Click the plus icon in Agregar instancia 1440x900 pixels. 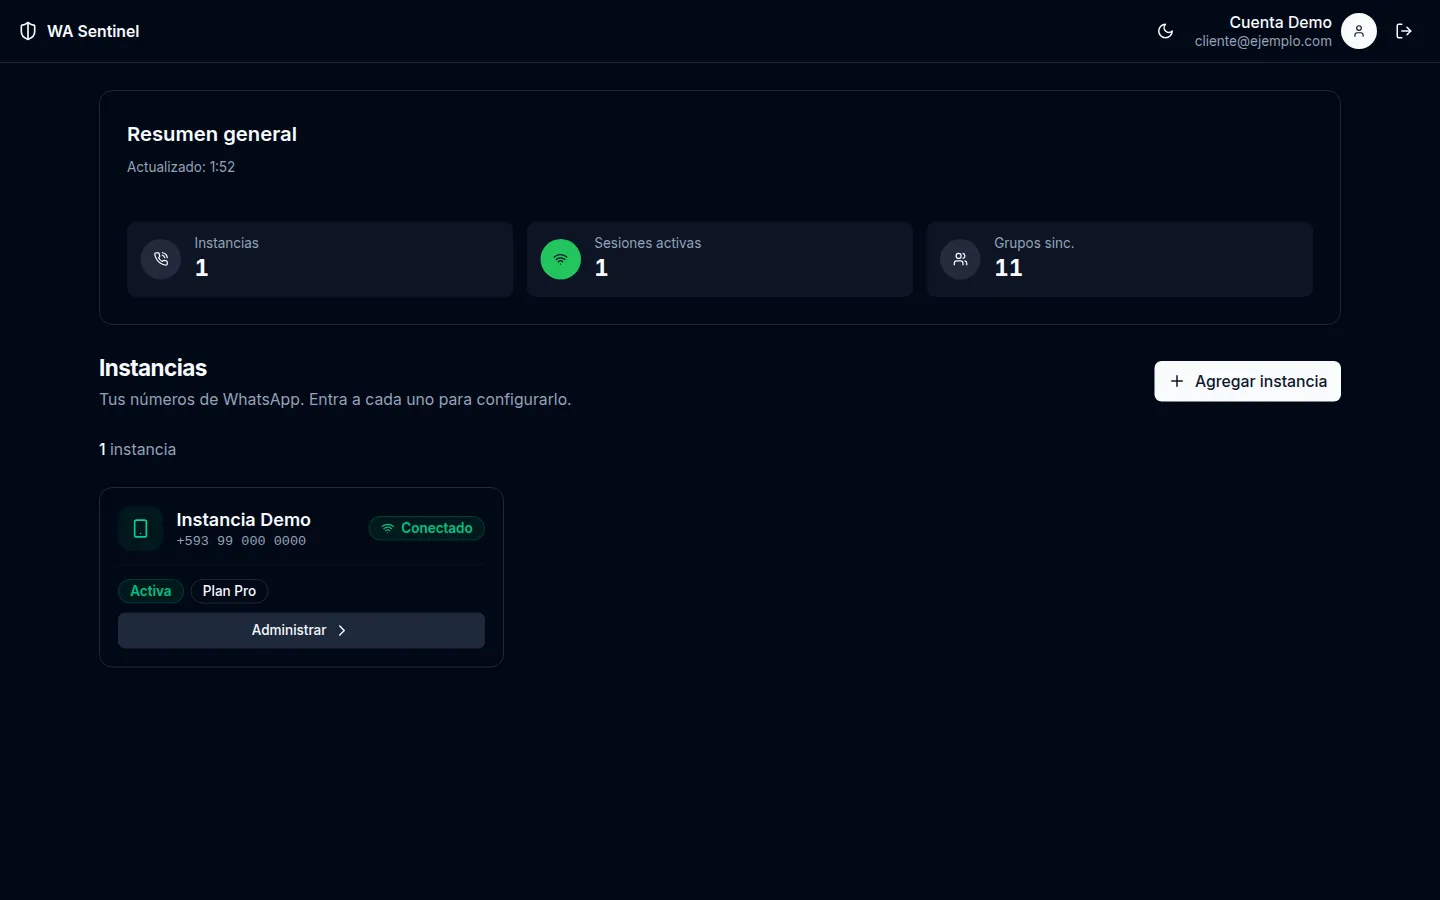tap(1177, 381)
